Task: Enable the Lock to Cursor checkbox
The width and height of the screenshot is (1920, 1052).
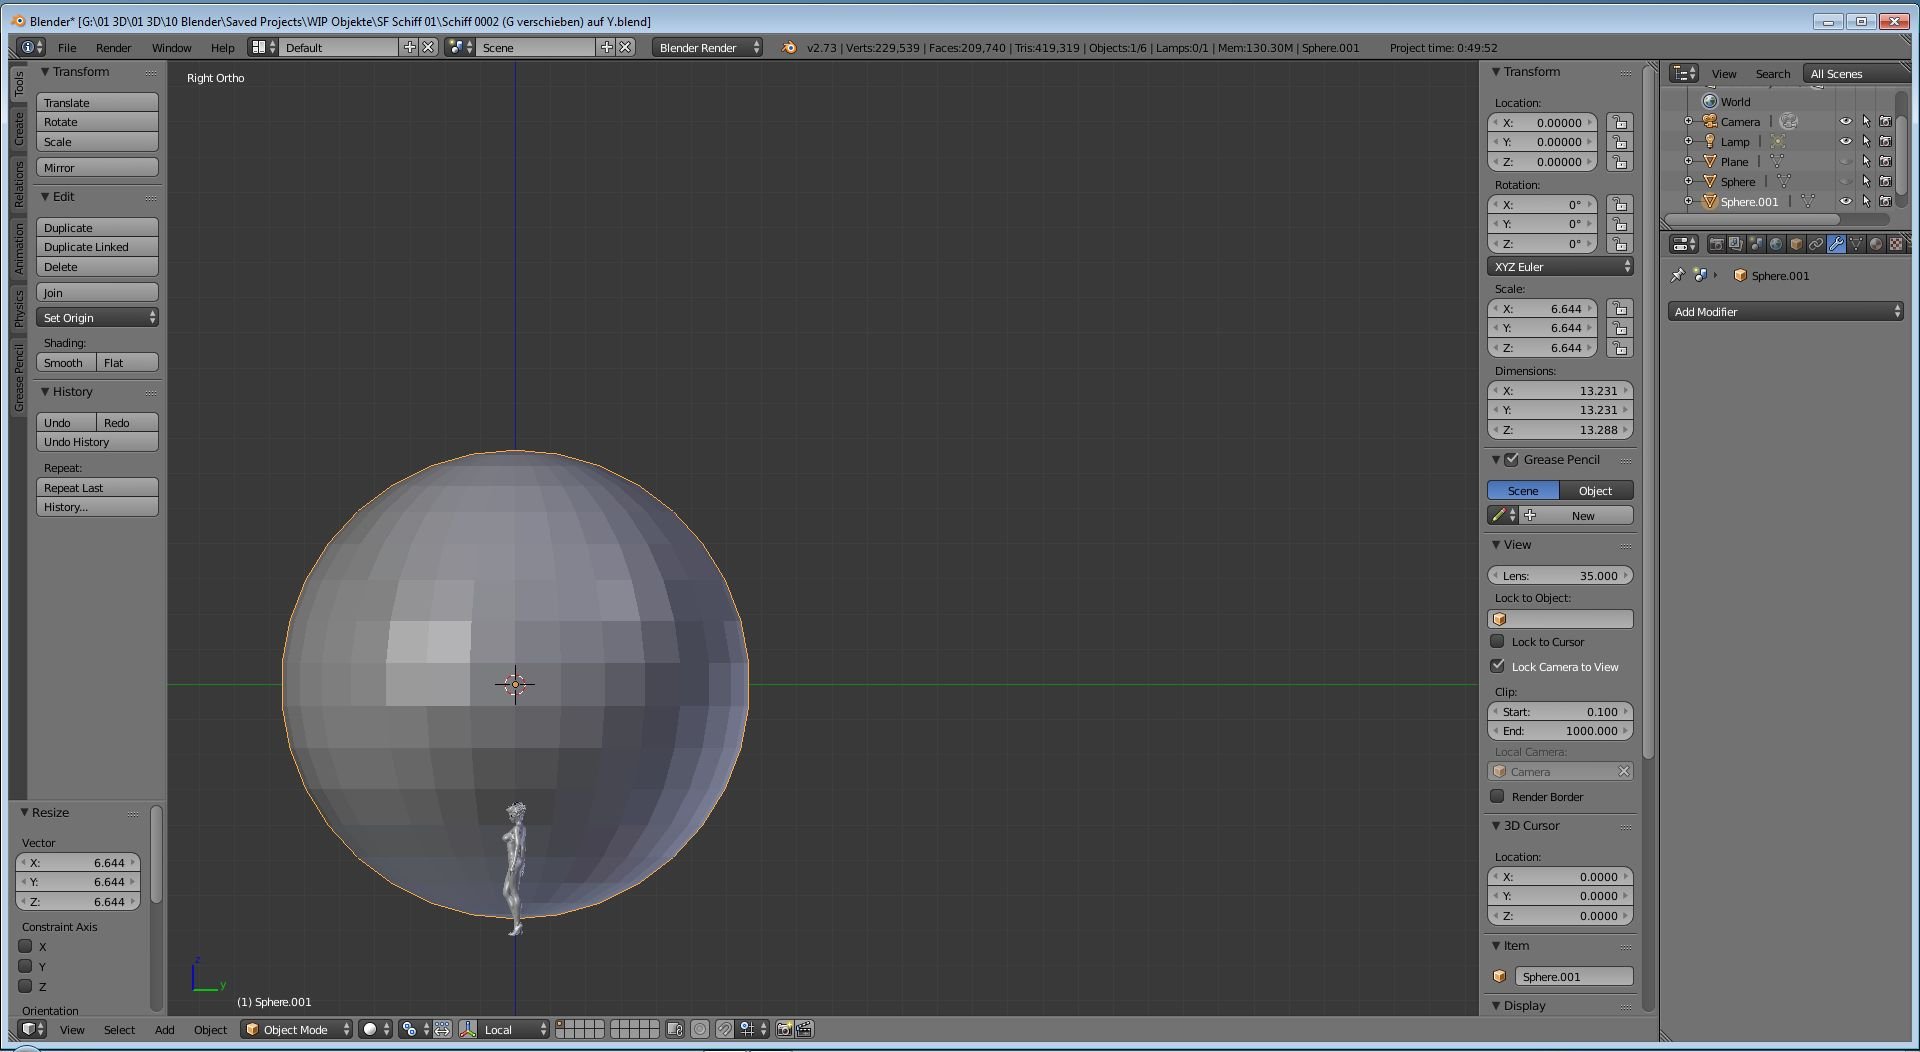Action: point(1498,642)
